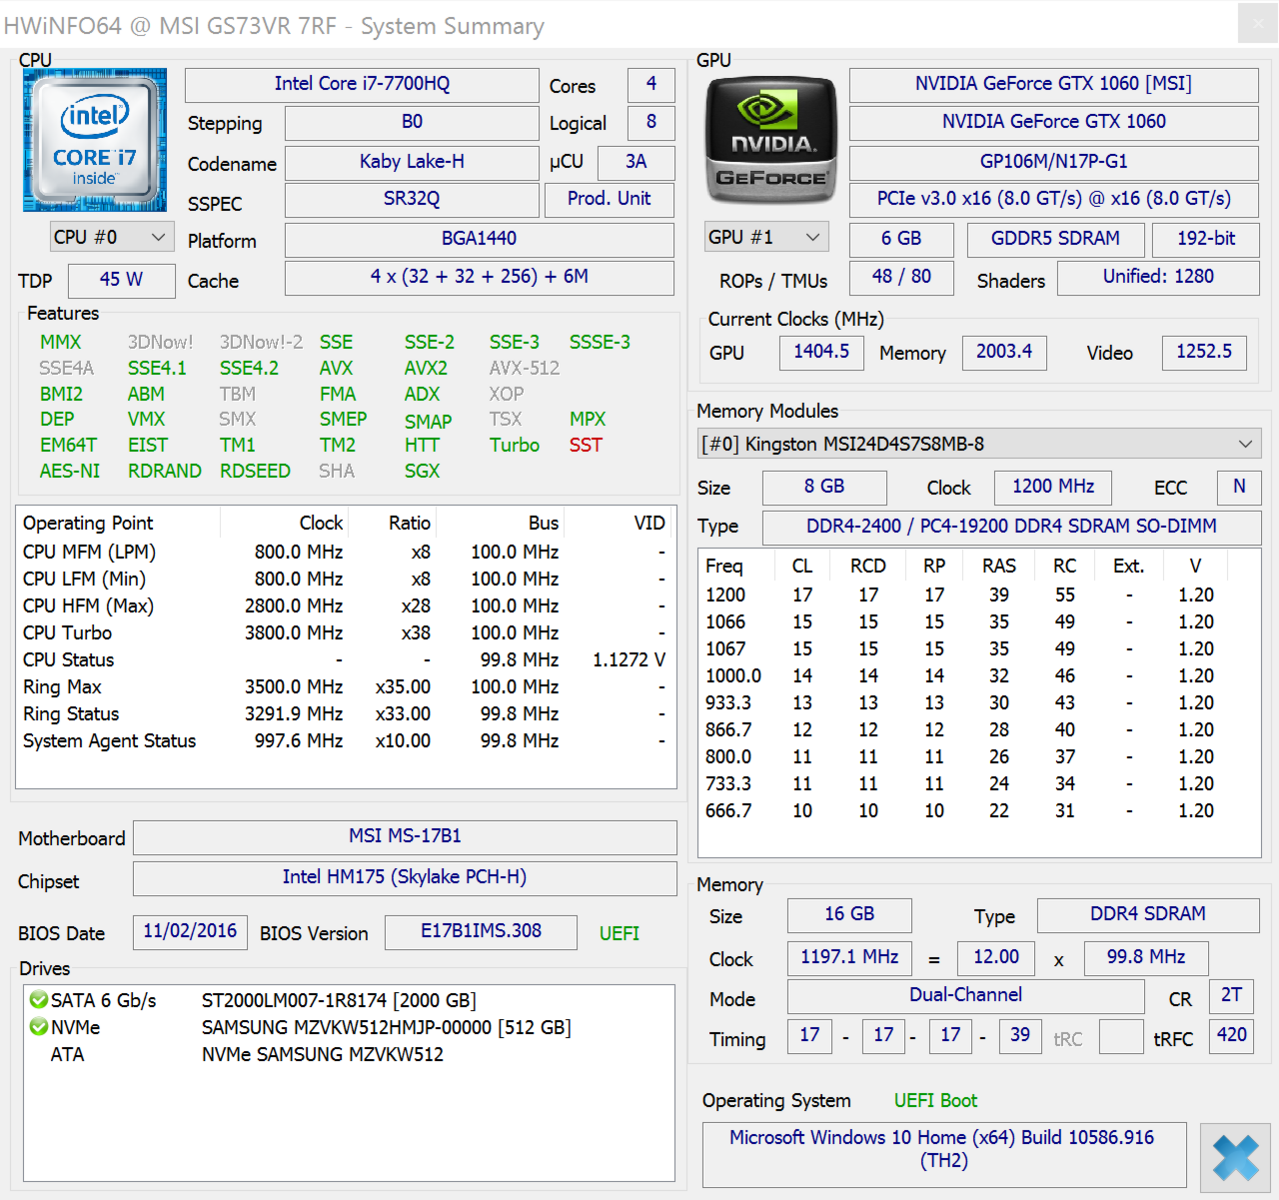
Task: Select the 1200 frequency timing row
Action: pyautogui.click(x=978, y=595)
